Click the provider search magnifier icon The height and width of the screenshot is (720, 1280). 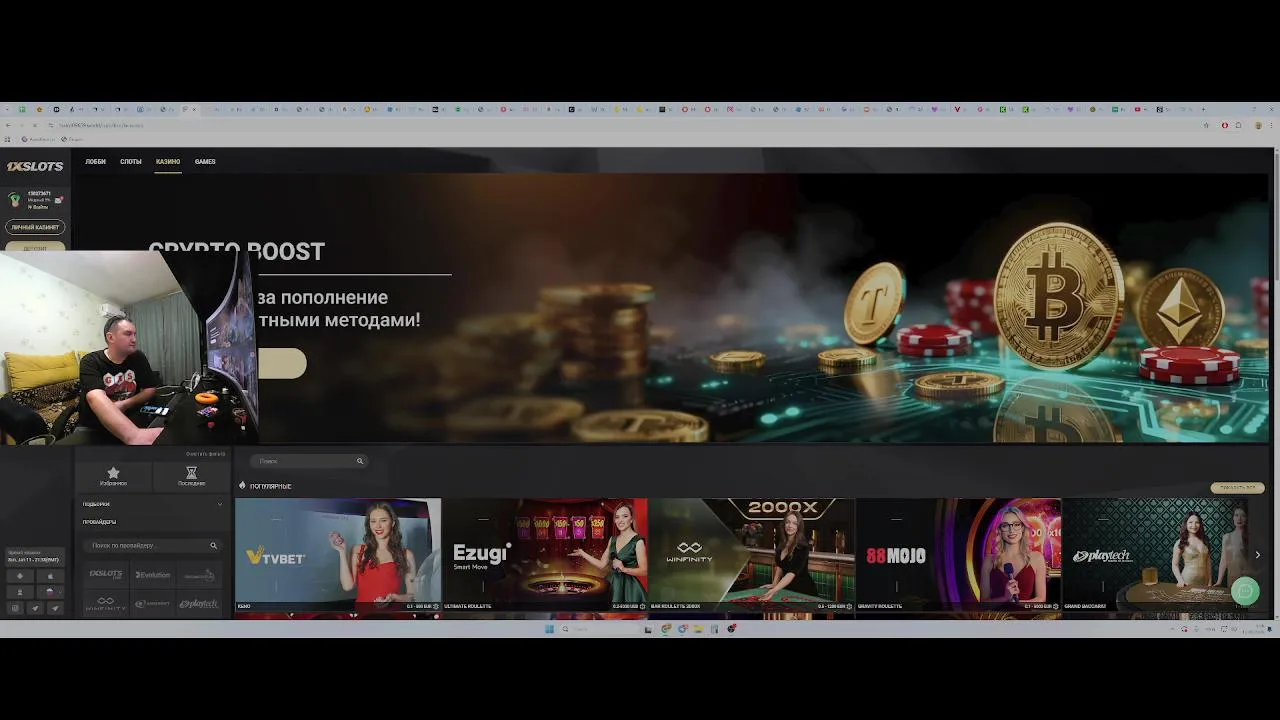pyautogui.click(x=213, y=545)
